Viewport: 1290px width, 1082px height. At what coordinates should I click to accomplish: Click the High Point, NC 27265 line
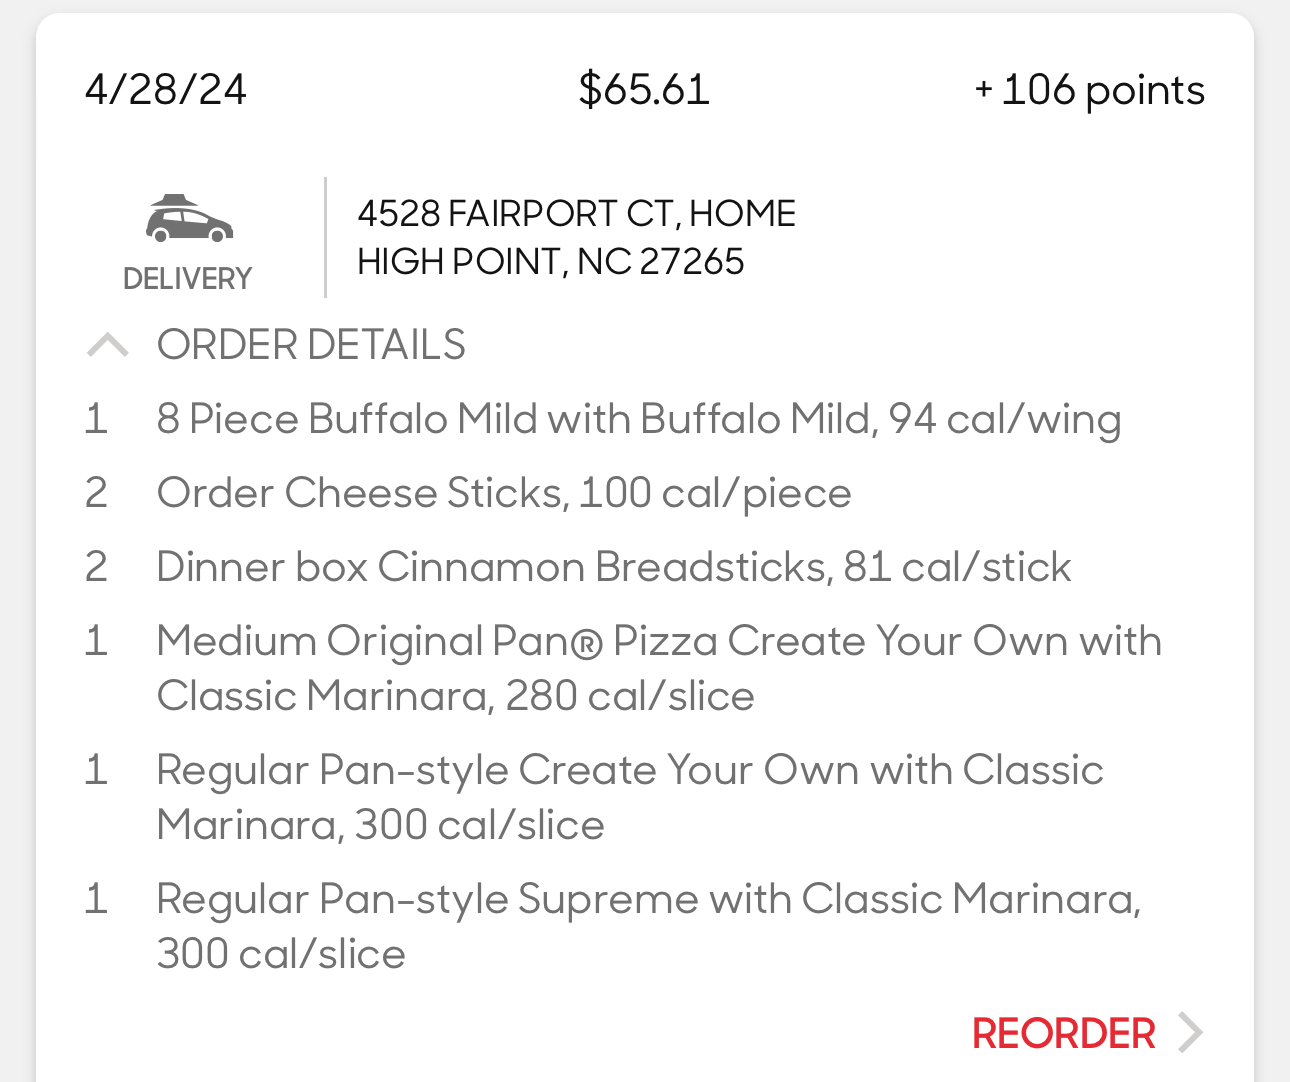point(550,262)
